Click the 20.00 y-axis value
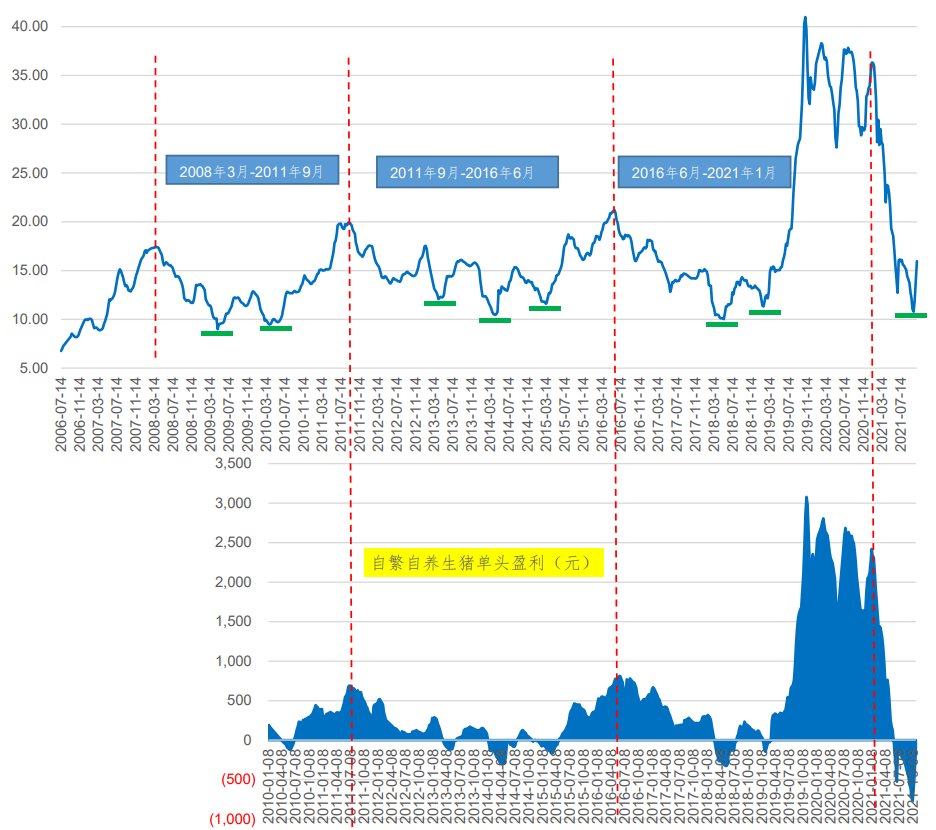 pyautogui.click(x=30, y=222)
